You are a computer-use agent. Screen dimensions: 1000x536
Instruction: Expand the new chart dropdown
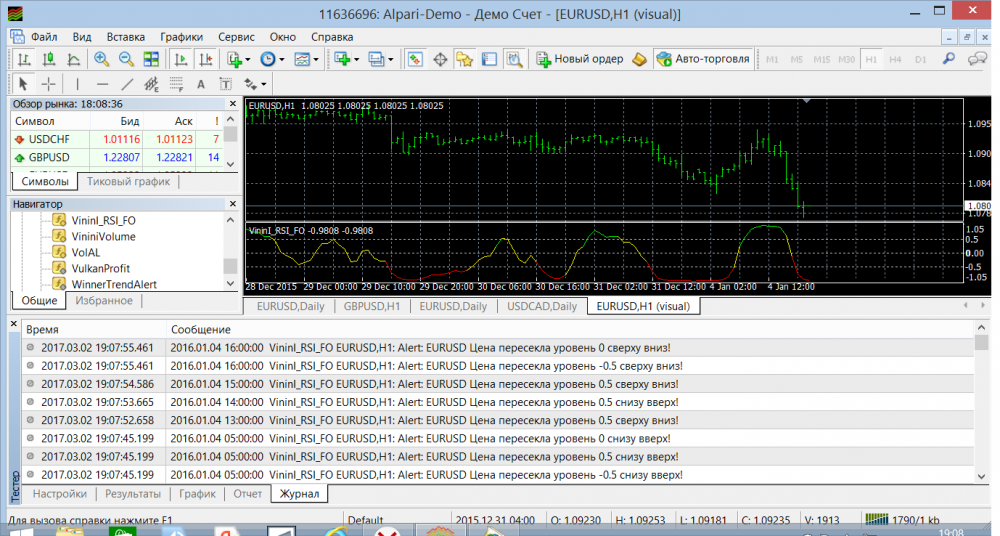coord(356,59)
